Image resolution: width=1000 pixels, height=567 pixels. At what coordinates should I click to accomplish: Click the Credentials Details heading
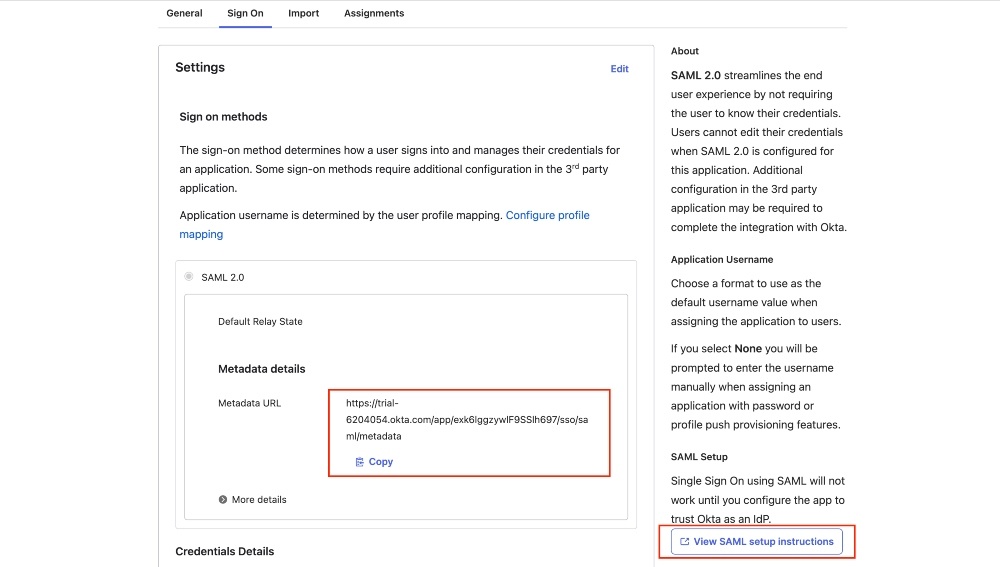point(224,551)
